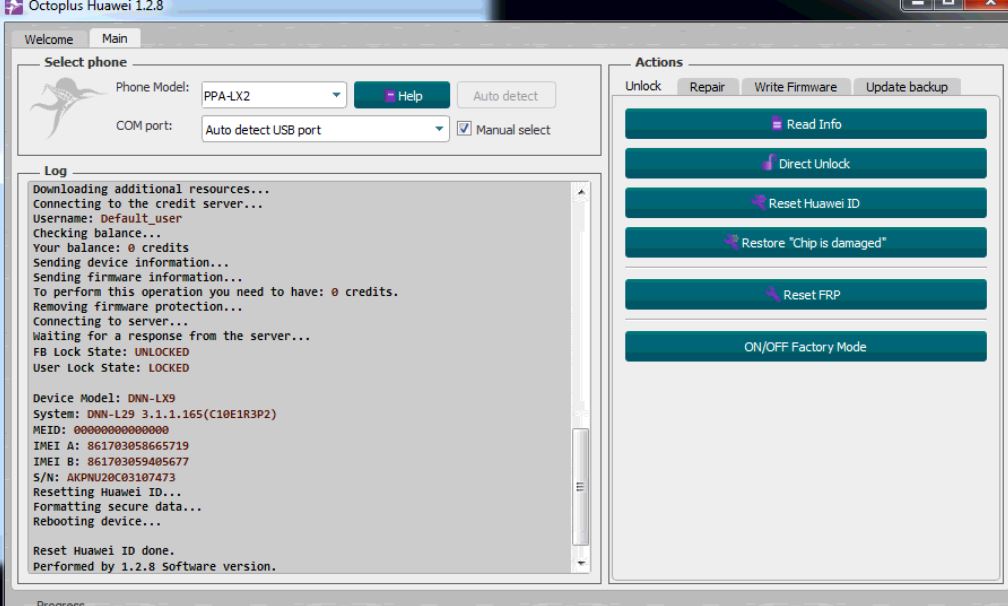Viewport: 1008px width, 606px height.
Task: Click log line "User Lock State: LOCKED"
Action: point(111,368)
